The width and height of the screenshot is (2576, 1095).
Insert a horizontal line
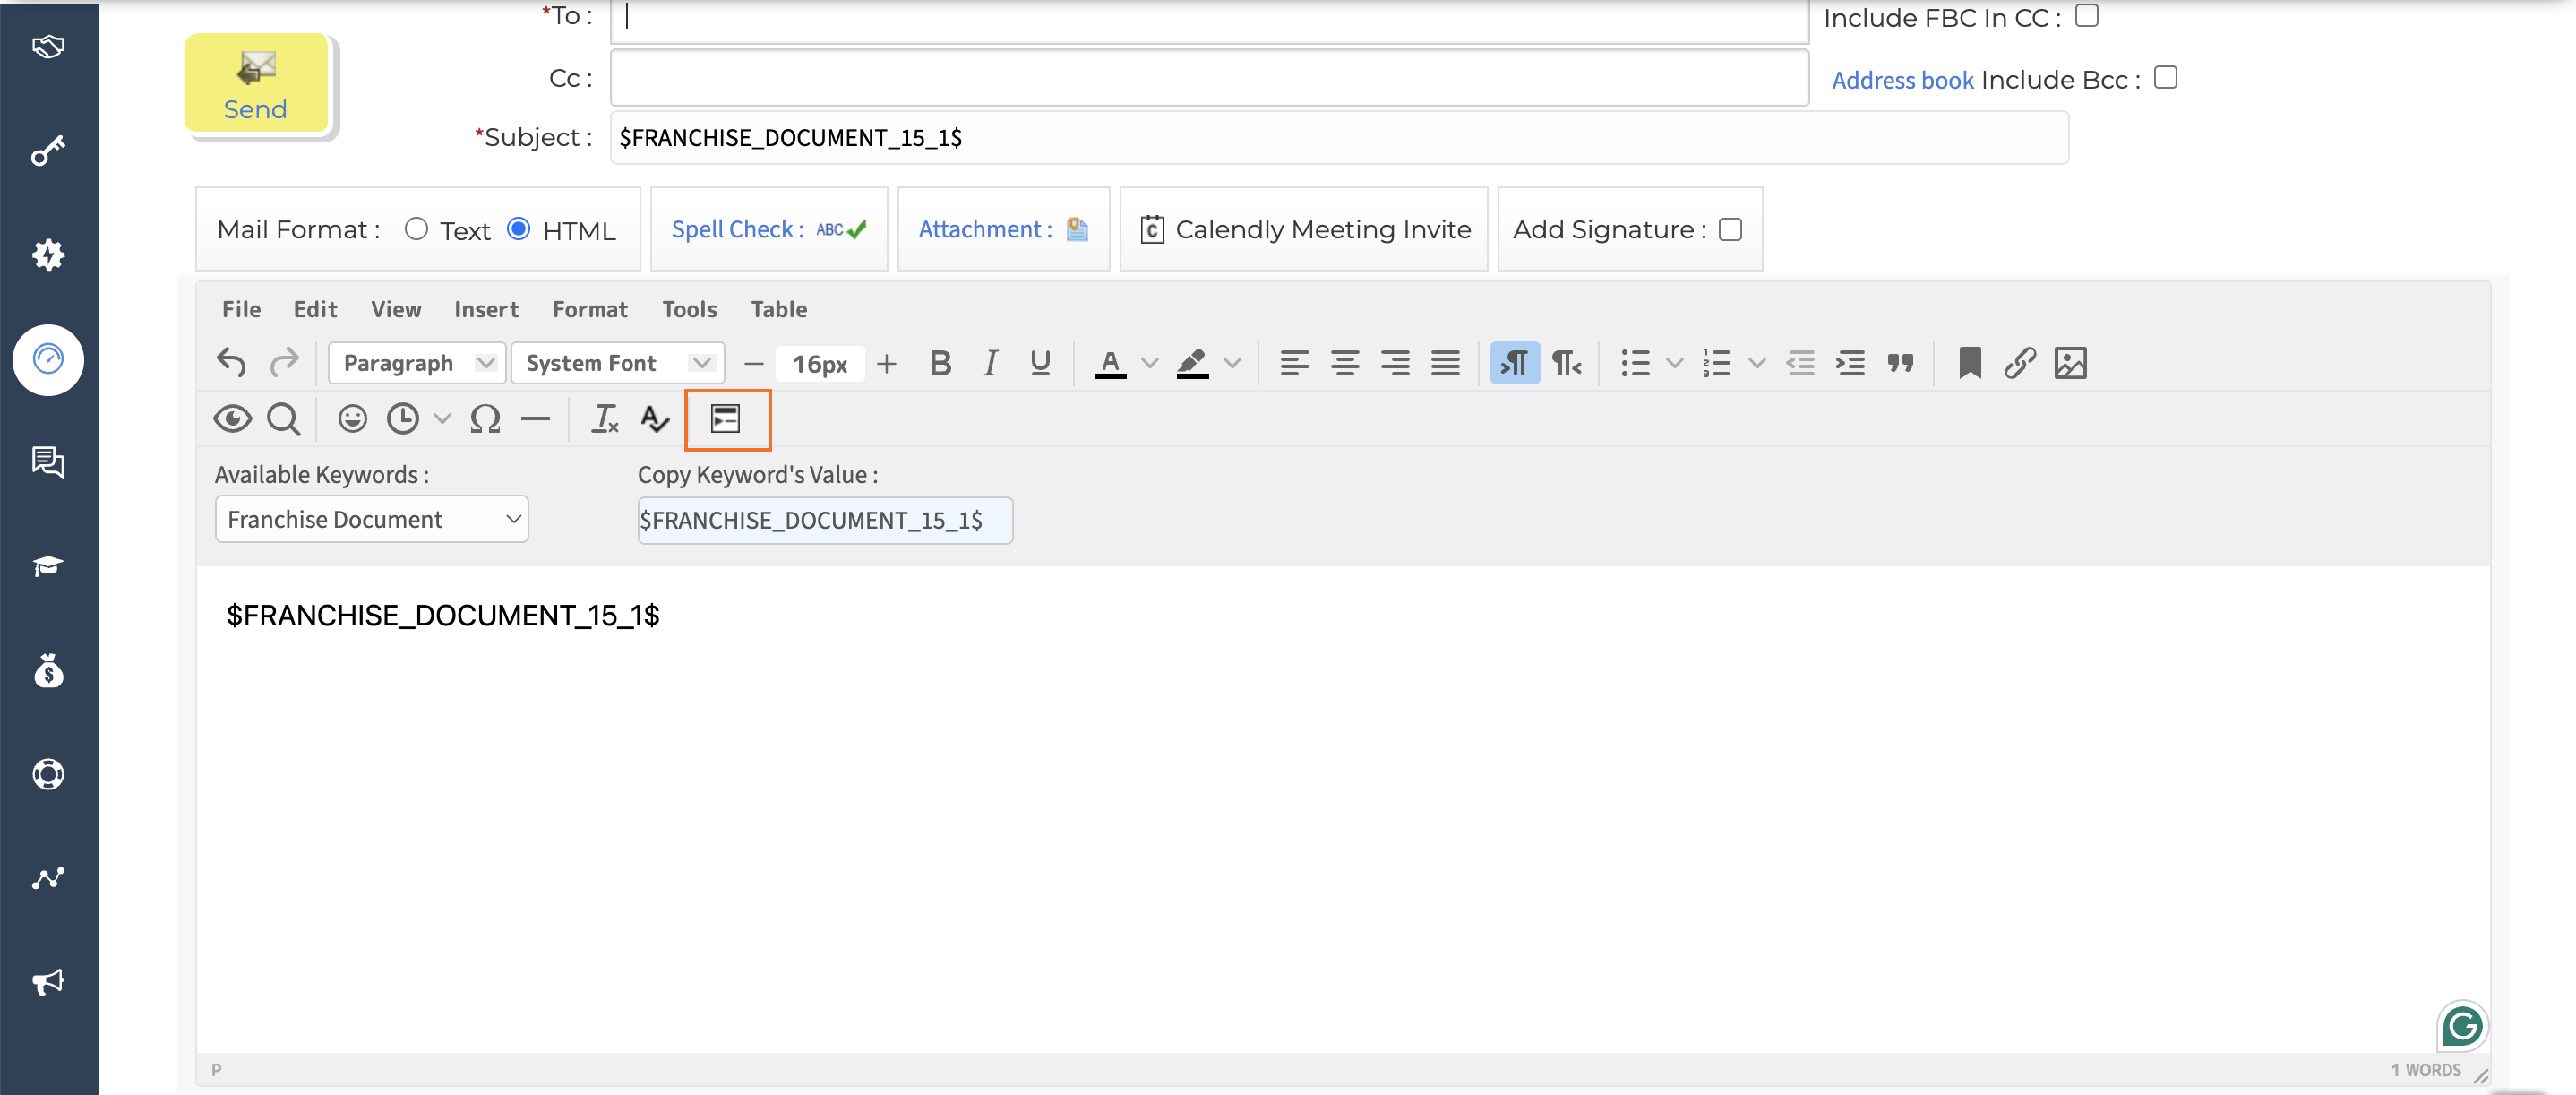click(536, 418)
